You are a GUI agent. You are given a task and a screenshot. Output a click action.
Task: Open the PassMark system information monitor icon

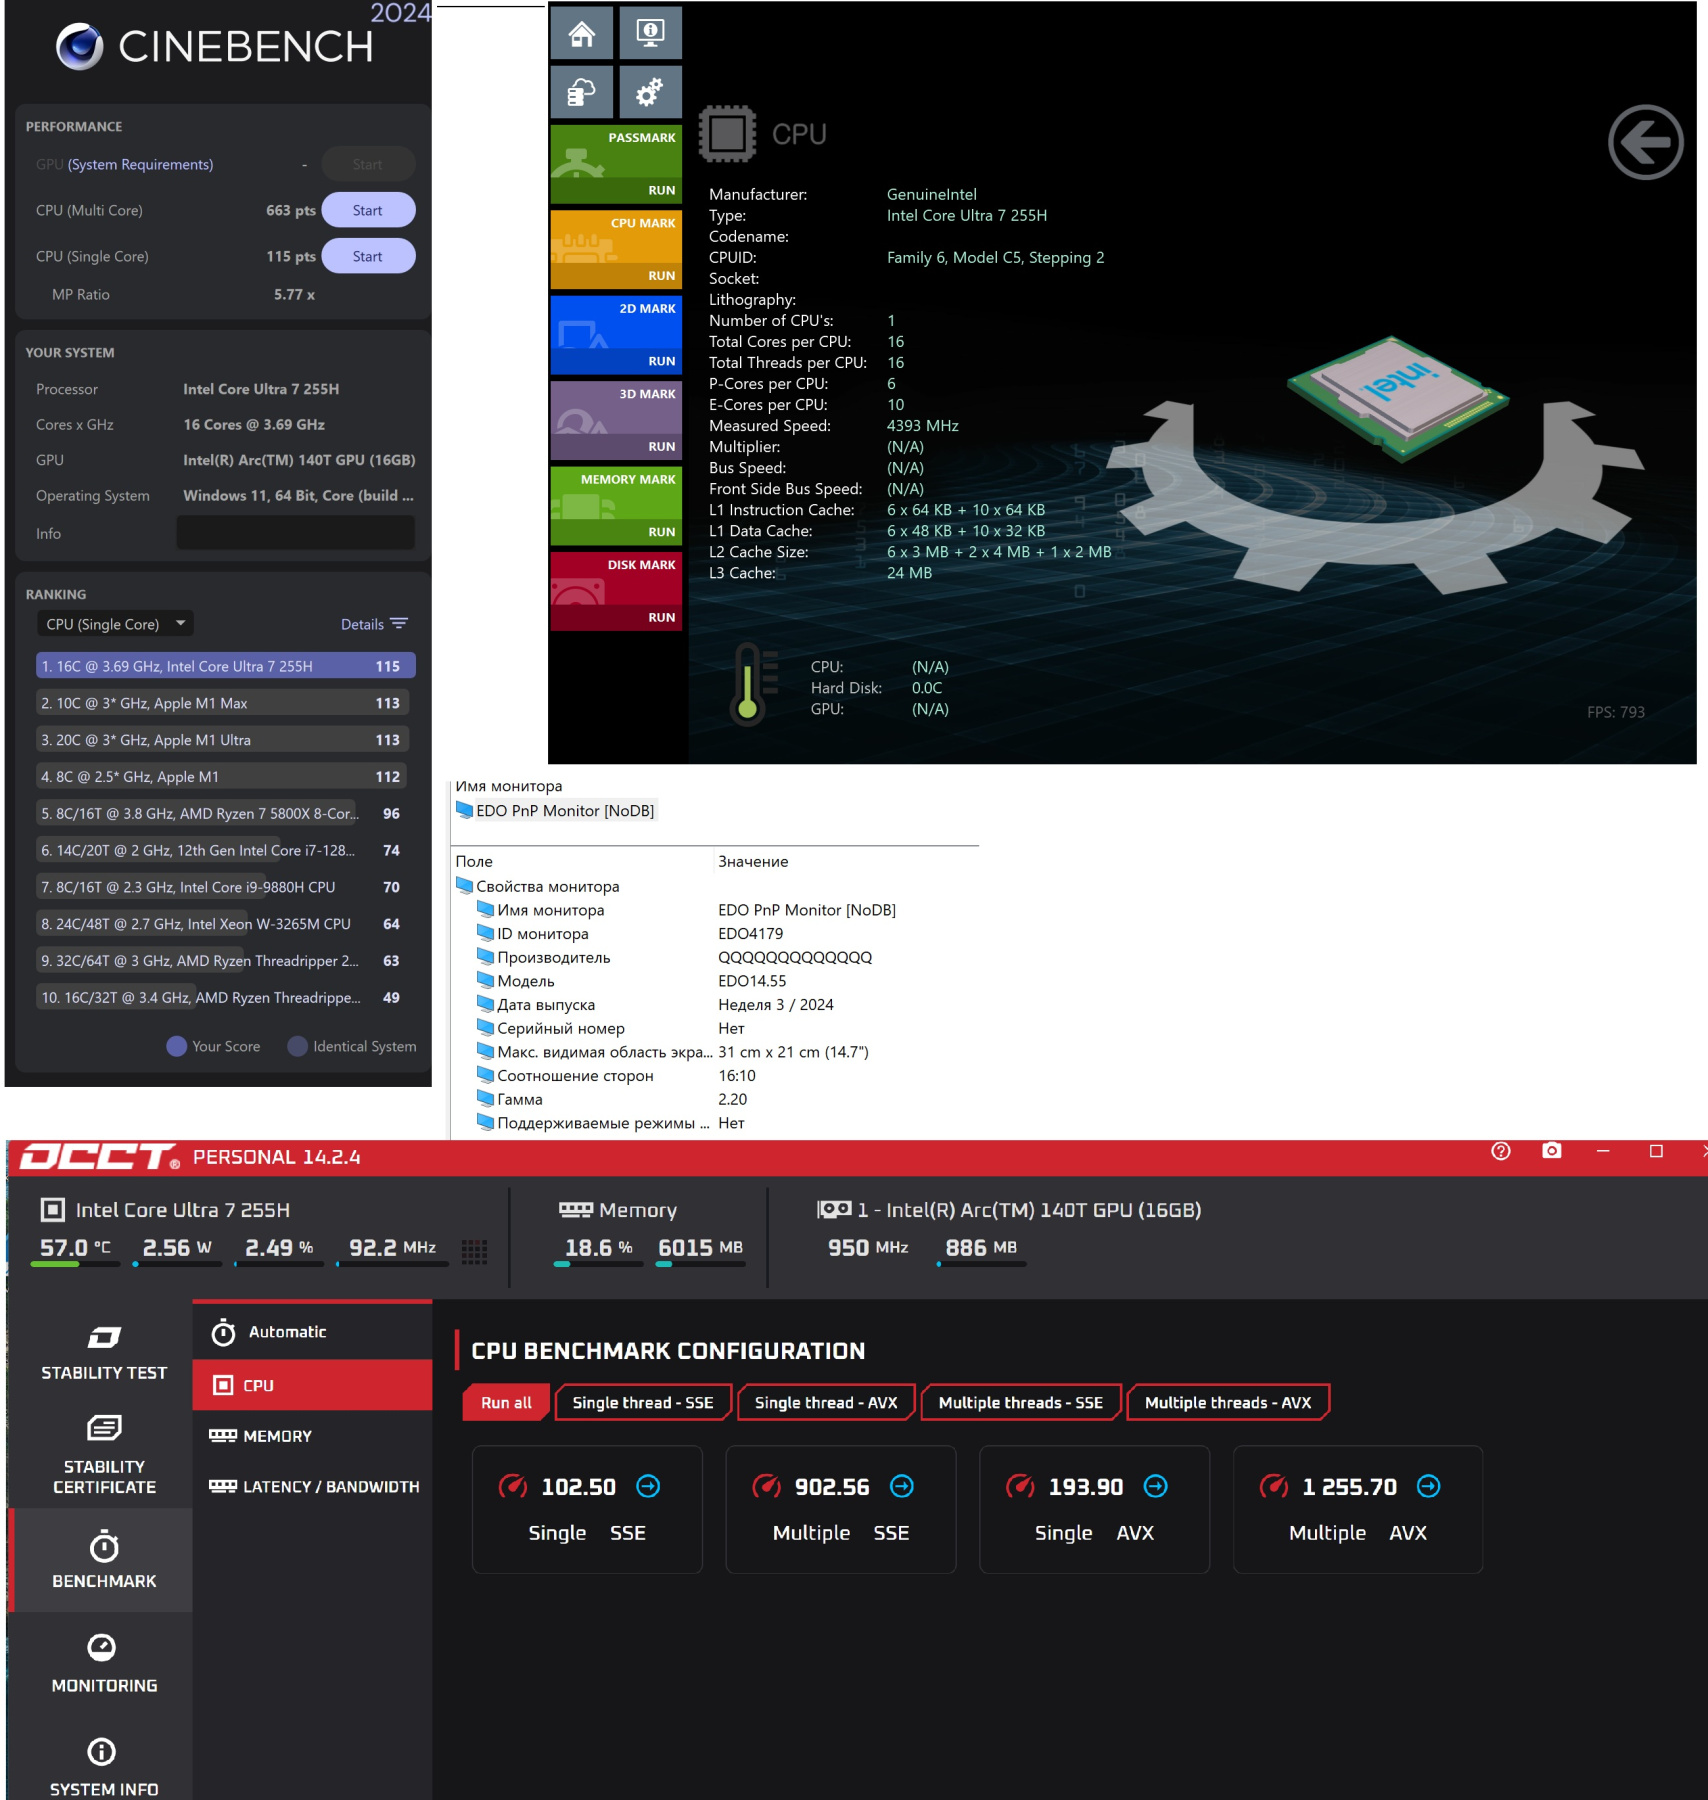(x=650, y=34)
